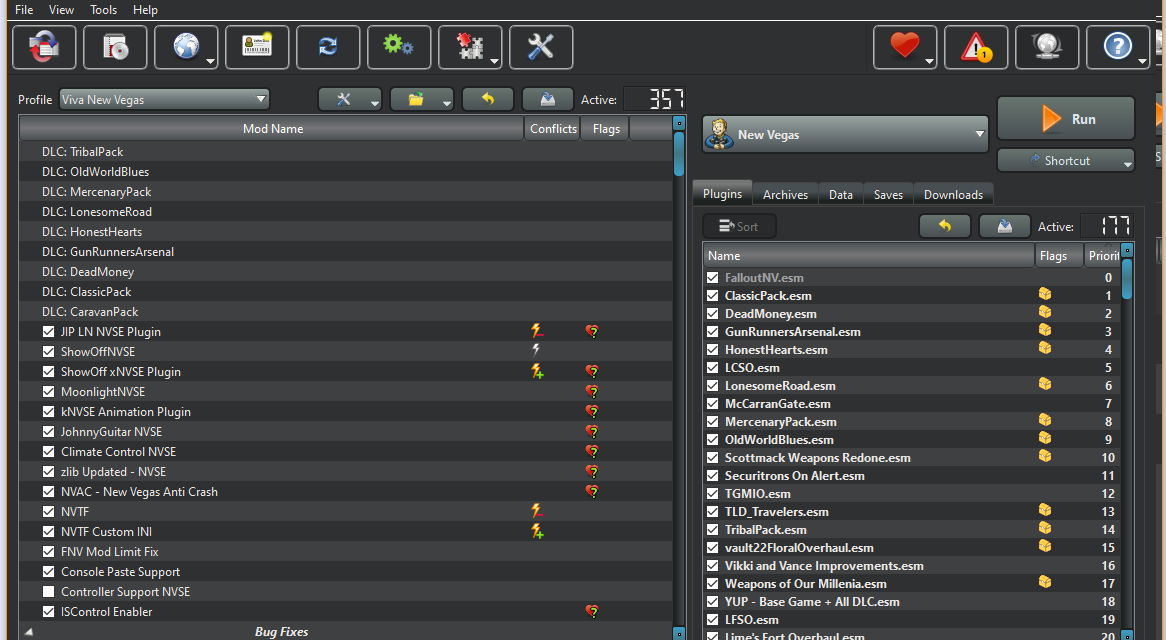1166x640 pixels.
Task: Open the Profiles ID card icon
Action: click(x=257, y=47)
